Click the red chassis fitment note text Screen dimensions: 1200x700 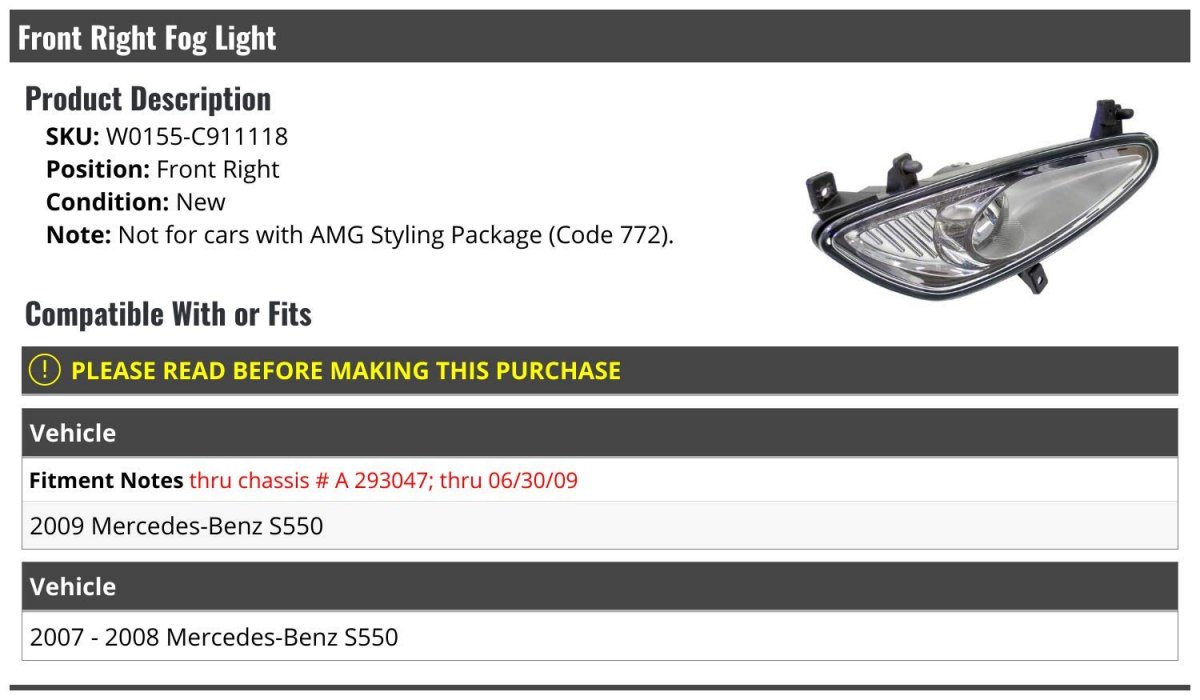(384, 480)
